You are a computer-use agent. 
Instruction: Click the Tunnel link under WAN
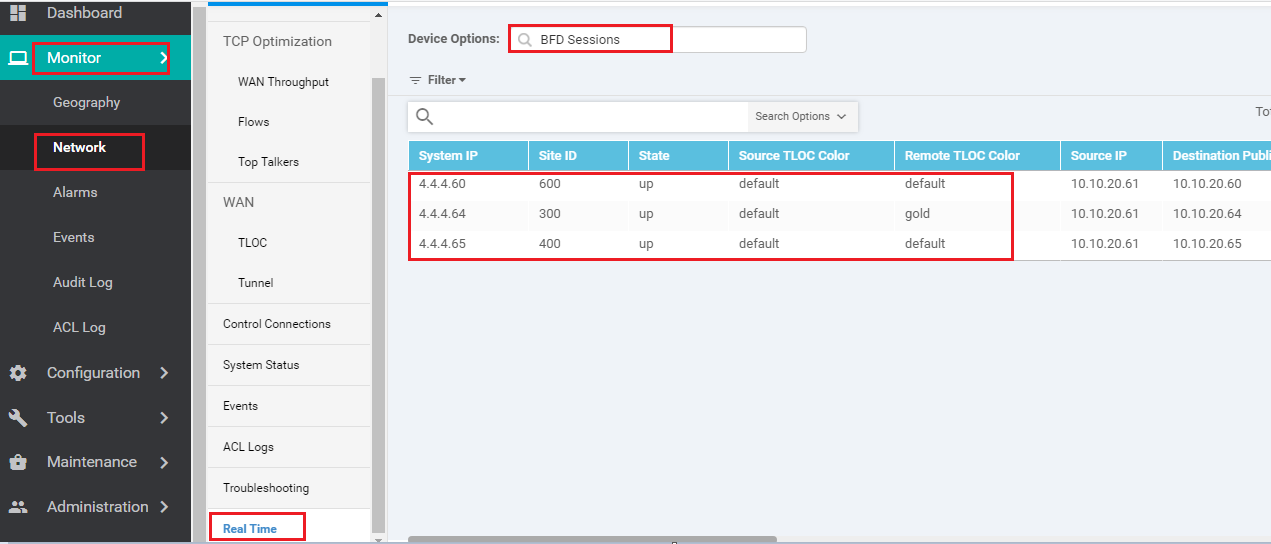[x=255, y=283]
